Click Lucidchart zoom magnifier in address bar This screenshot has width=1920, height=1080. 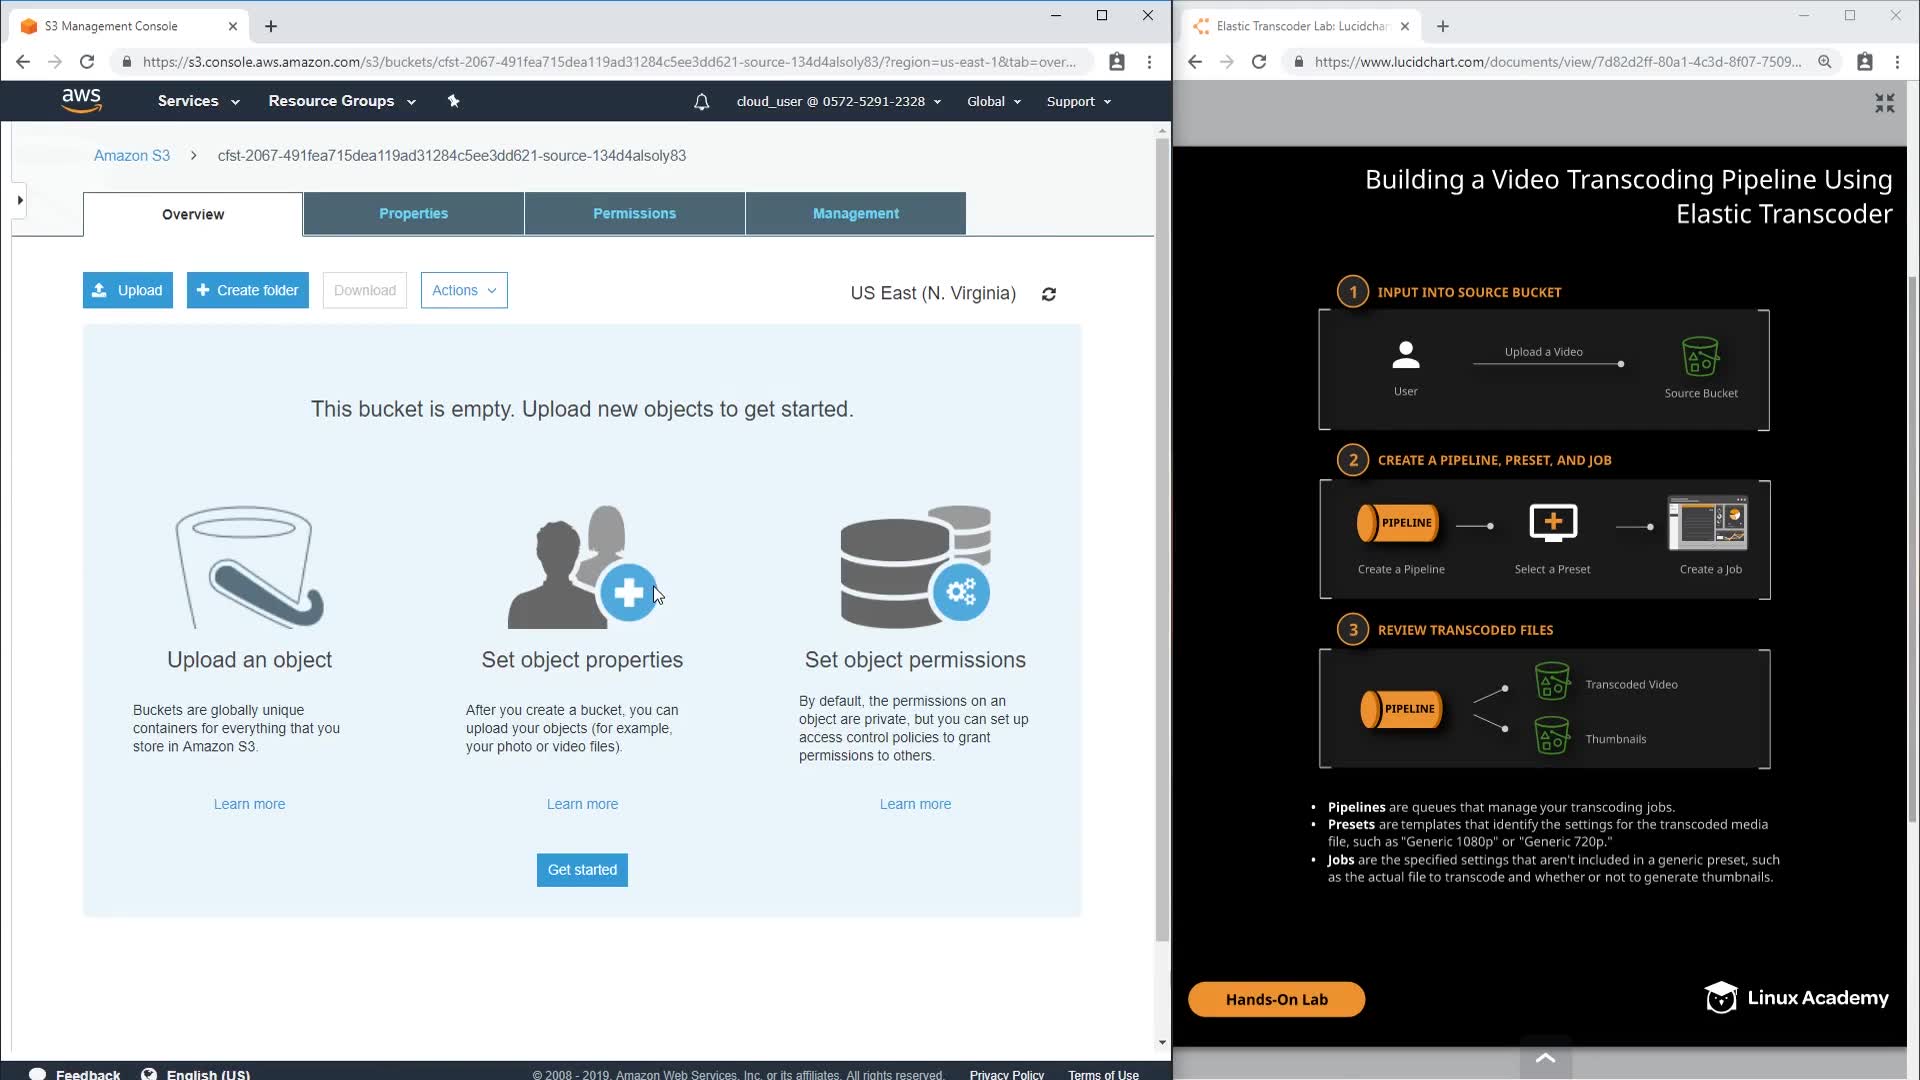point(1824,62)
